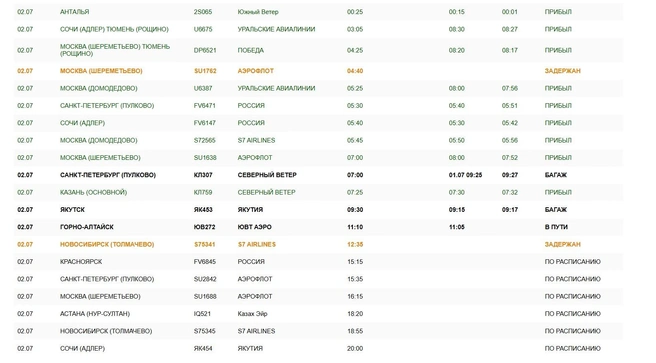Click flight number S72565

tap(205, 141)
